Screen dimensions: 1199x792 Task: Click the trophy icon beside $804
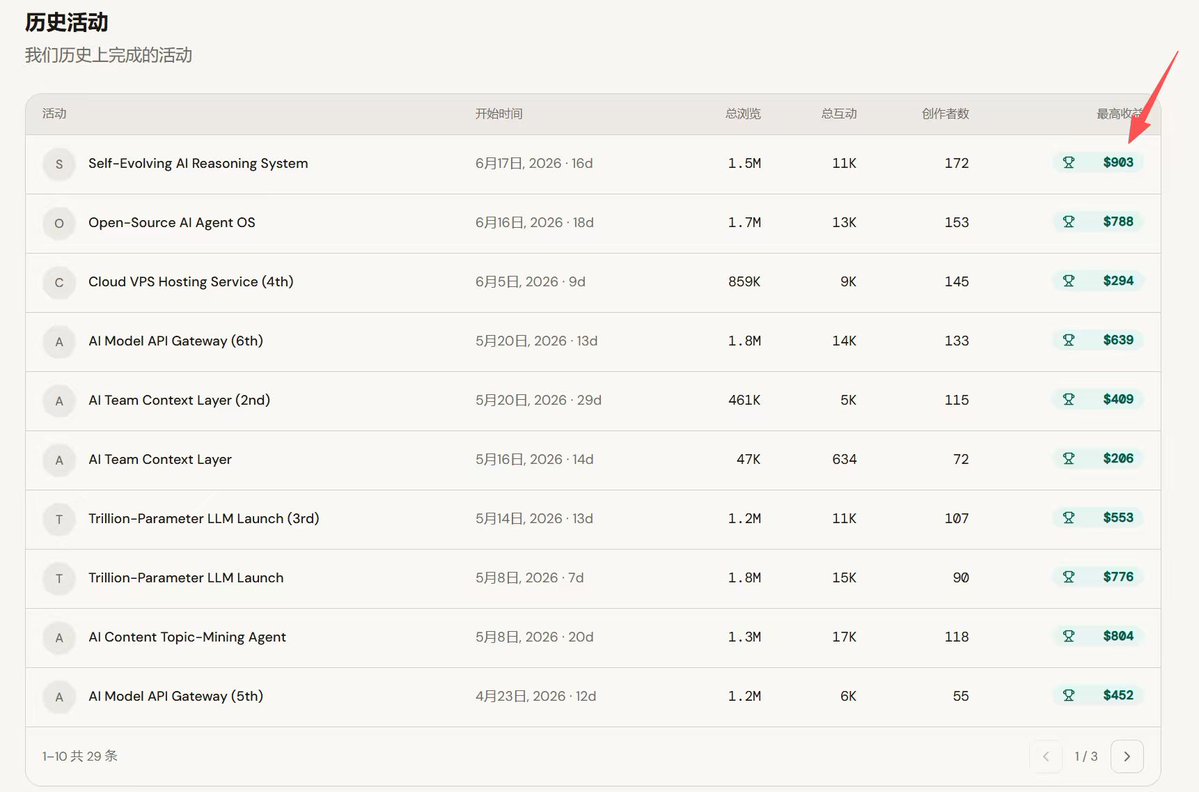click(x=1068, y=636)
